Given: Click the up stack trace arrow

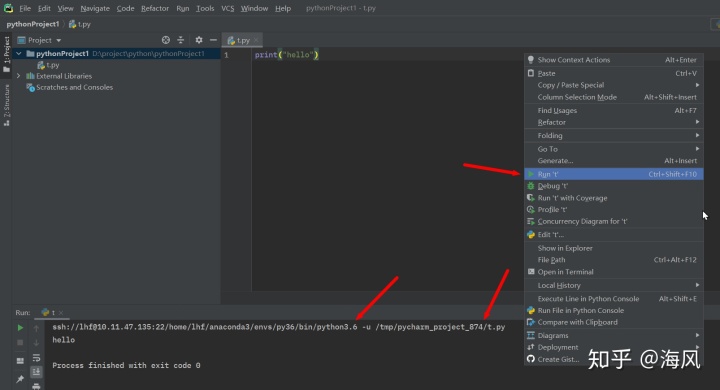Looking at the screenshot, I should coord(36,328).
